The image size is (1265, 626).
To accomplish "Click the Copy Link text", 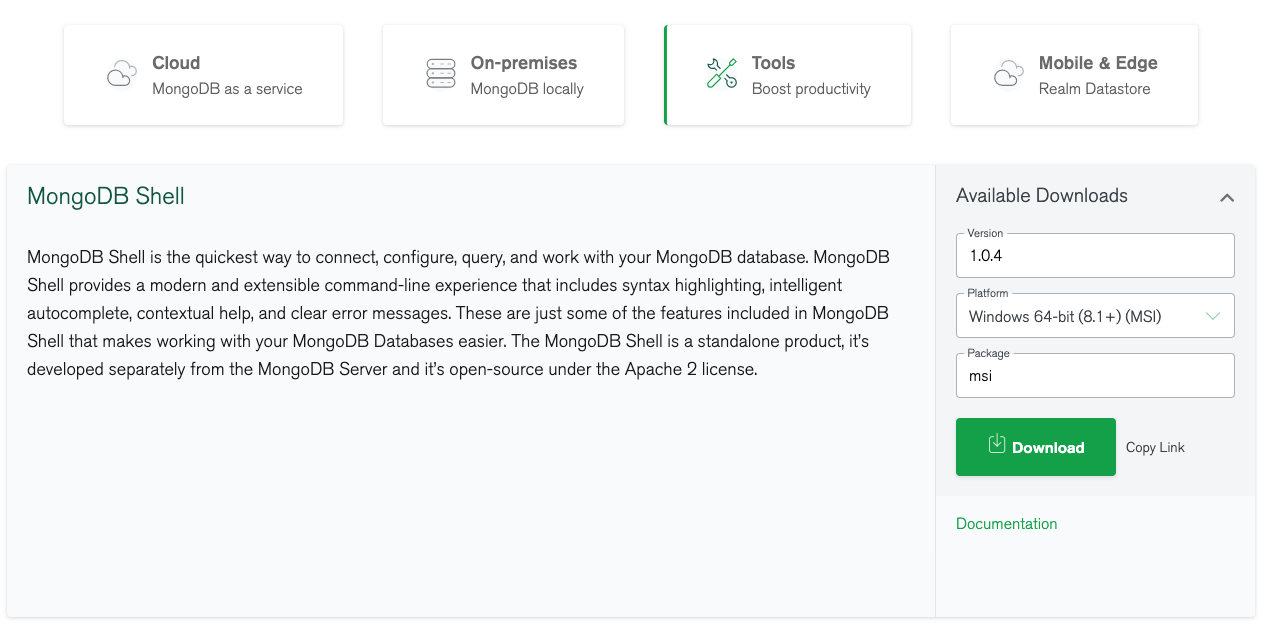I will tap(1155, 448).
